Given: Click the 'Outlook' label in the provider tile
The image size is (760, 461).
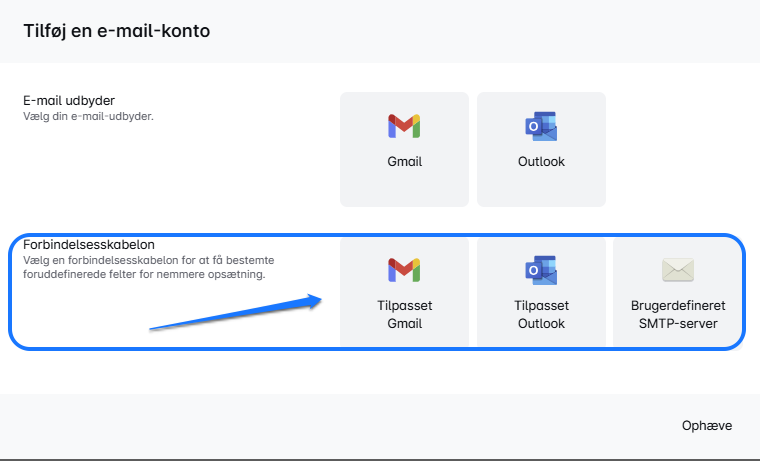Looking at the screenshot, I should click(x=541, y=161).
